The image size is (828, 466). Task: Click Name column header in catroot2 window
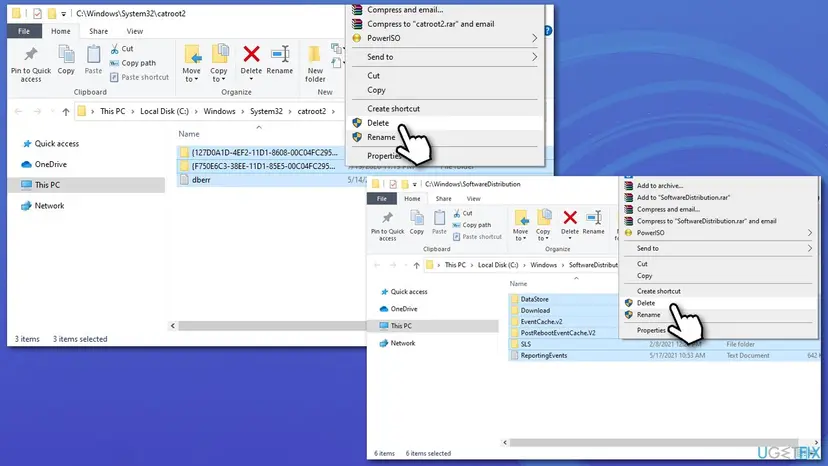189,134
